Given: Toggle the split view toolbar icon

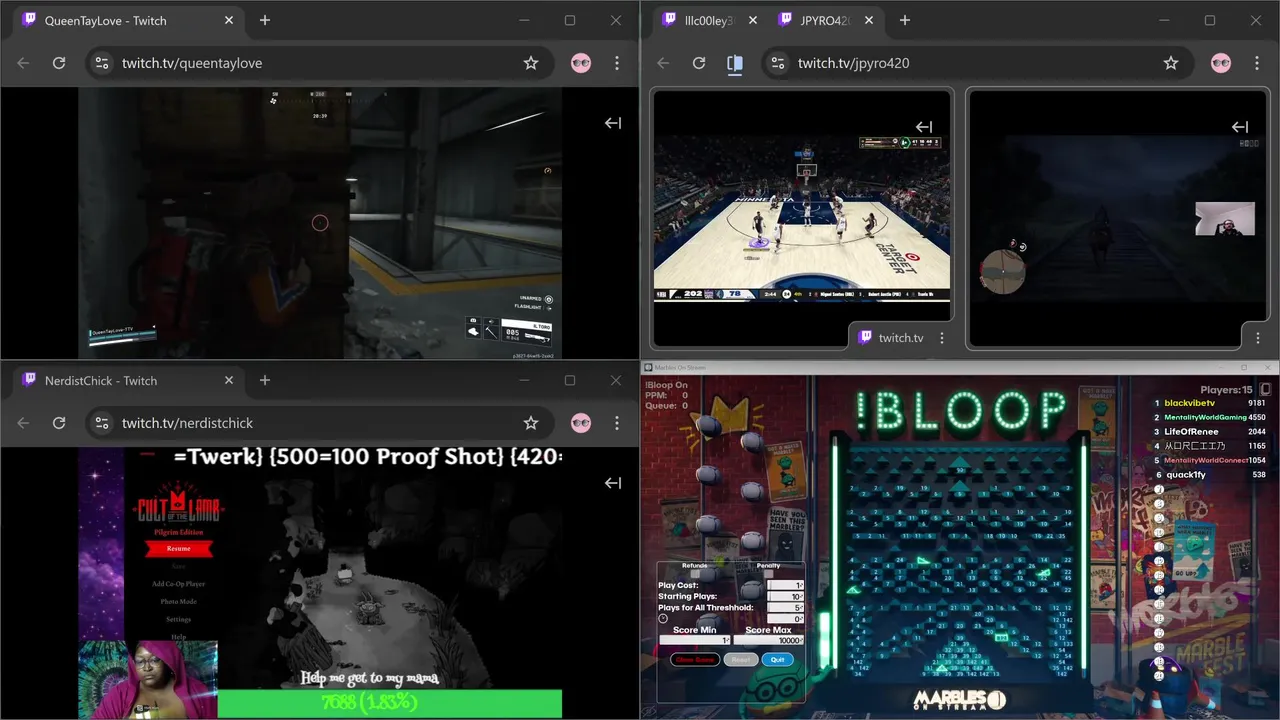Looking at the screenshot, I should click(x=735, y=63).
